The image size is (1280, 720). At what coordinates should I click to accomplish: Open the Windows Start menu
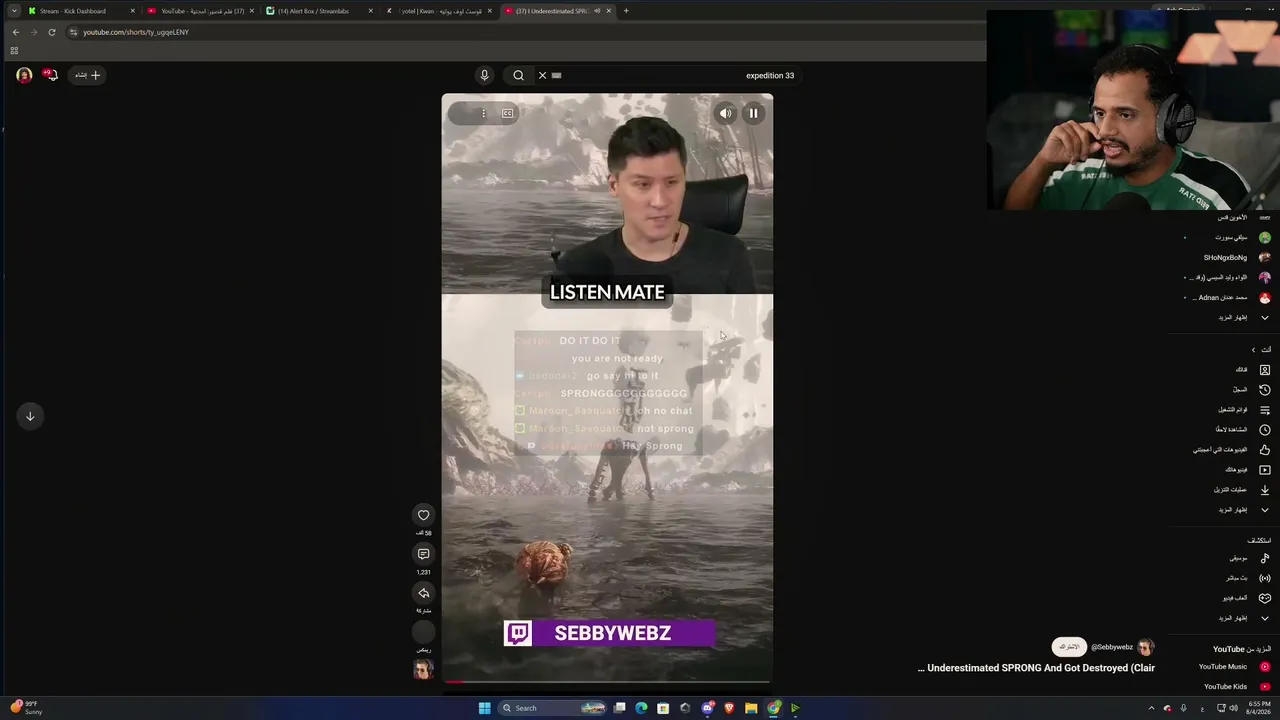coord(484,708)
